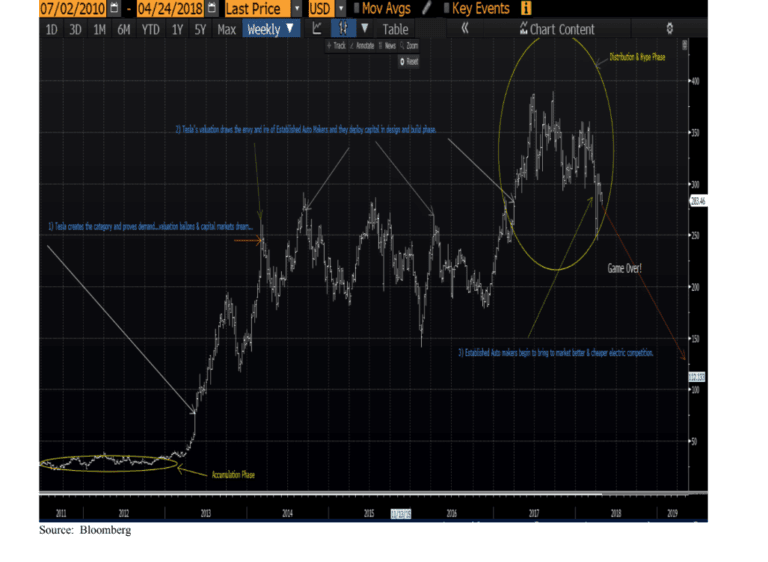This screenshot has height=562, width=768.
Task: Open the USD currency dropdown
Action: (x=340, y=9)
